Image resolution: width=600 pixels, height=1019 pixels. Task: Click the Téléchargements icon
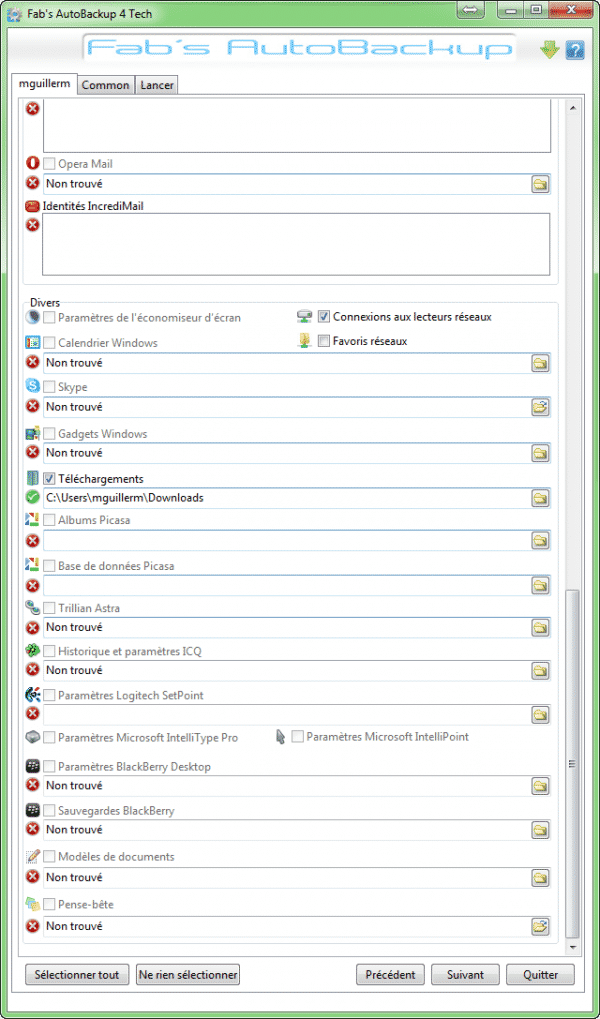click(x=33, y=478)
